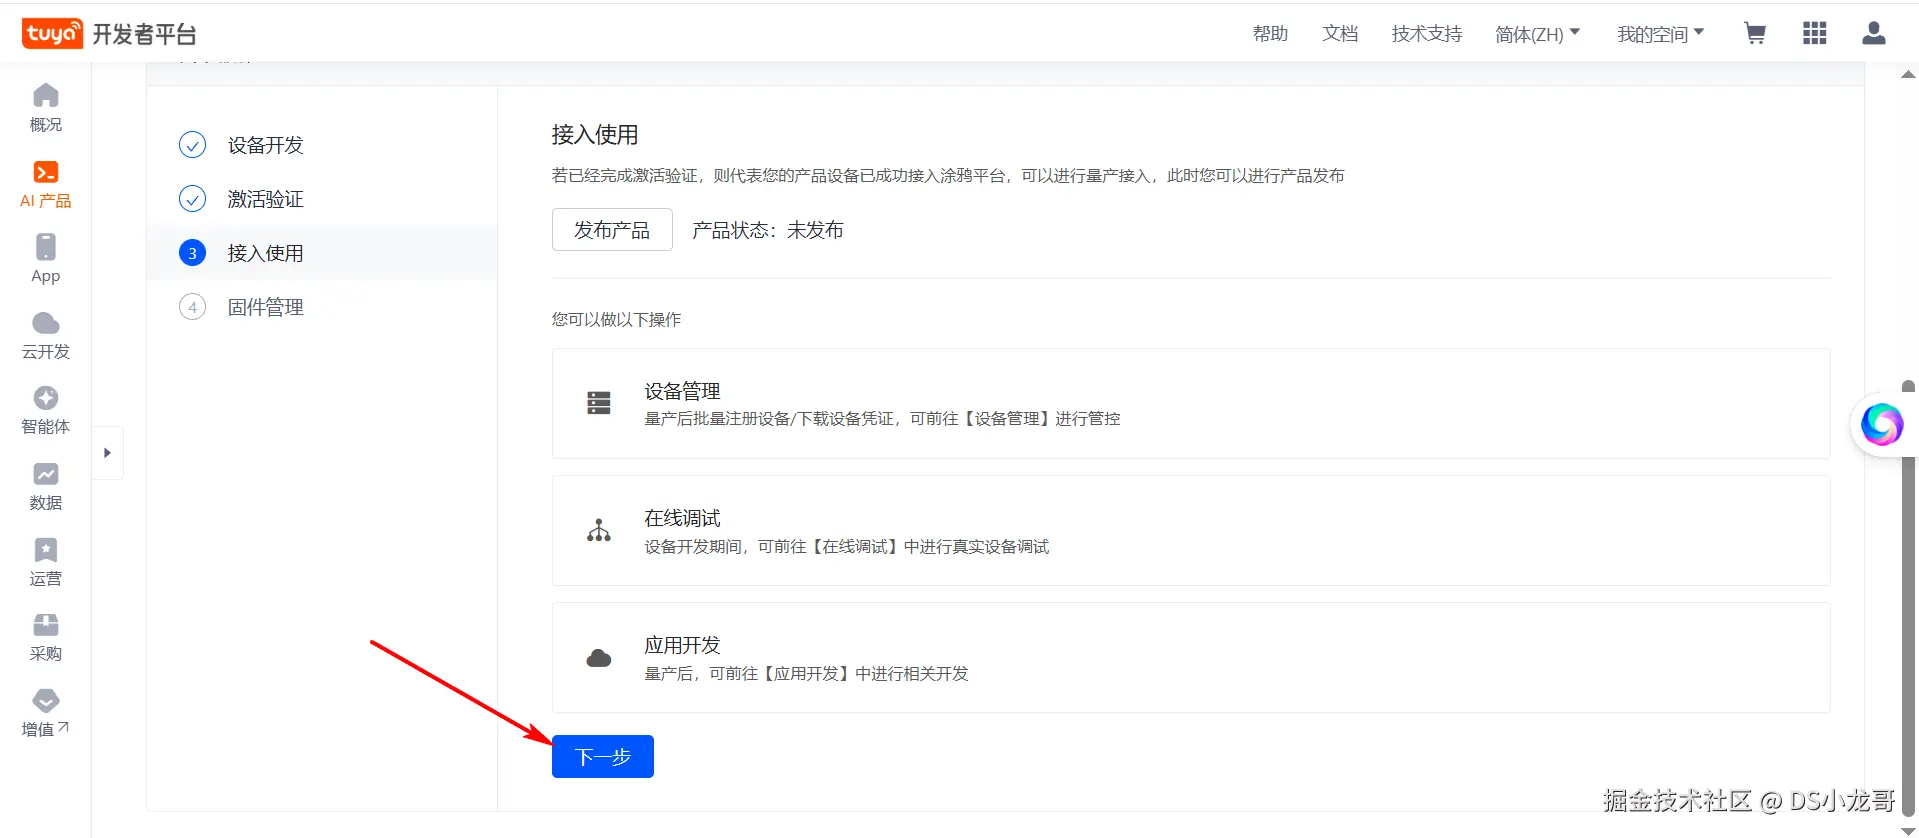The image size is (1919, 838).
Task: Click the 接入使用 section heading
Action: pyautogui.click(x=595, y=134)
